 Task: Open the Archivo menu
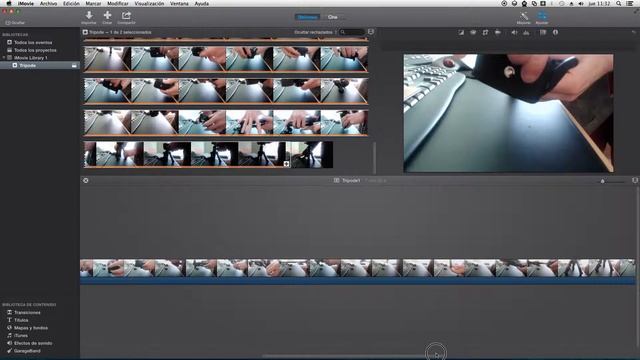pos(48,3)
